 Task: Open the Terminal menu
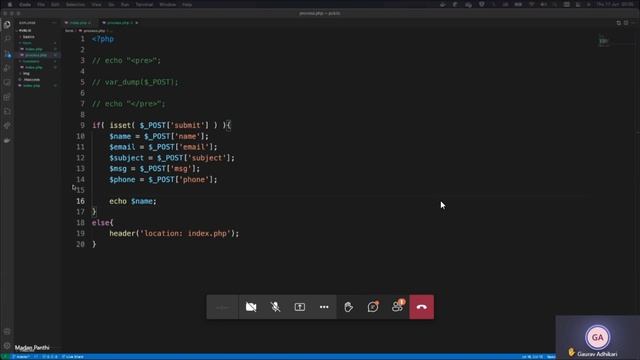pos(144,4)
